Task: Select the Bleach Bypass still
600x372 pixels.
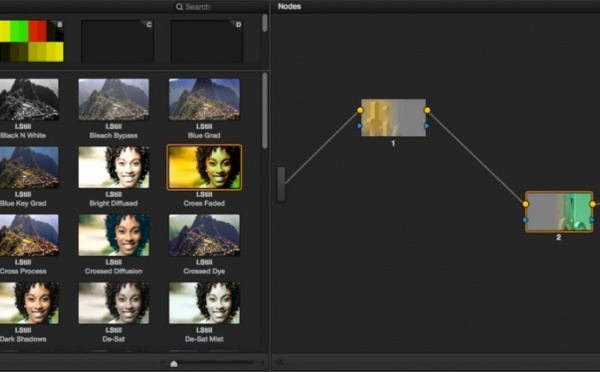Action: pos(114,100)
